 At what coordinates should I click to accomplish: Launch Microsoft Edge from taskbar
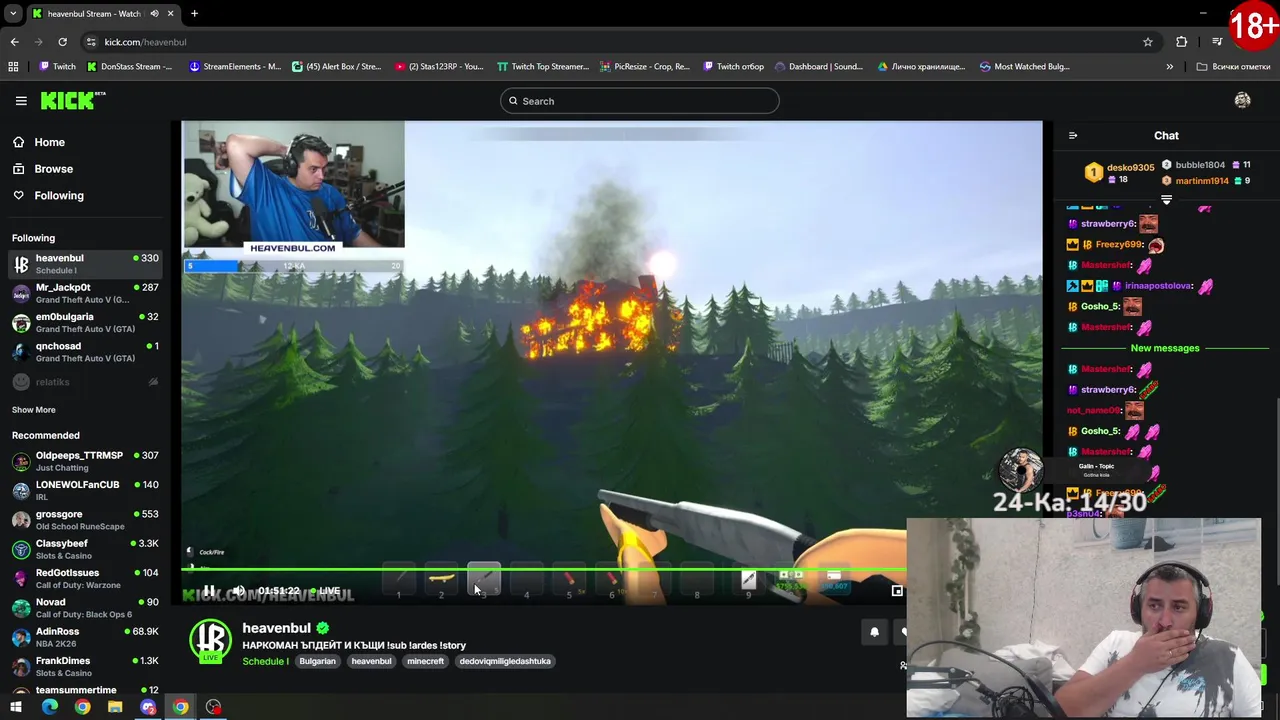point(49,707)
